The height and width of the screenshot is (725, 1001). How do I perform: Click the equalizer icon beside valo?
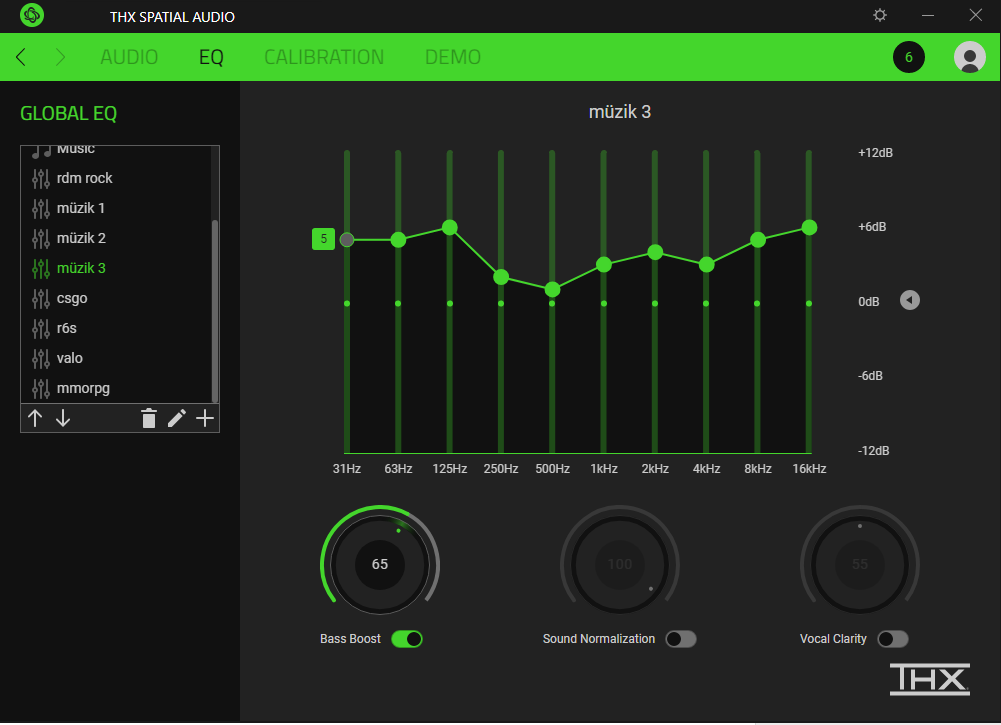(41, 359)
